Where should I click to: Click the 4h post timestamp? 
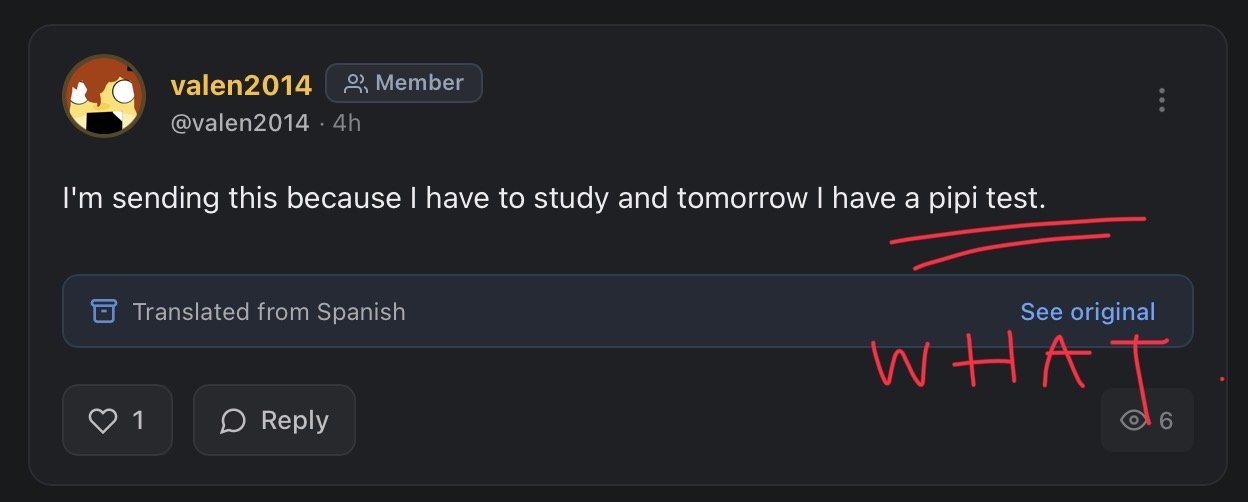coord(347,123)
